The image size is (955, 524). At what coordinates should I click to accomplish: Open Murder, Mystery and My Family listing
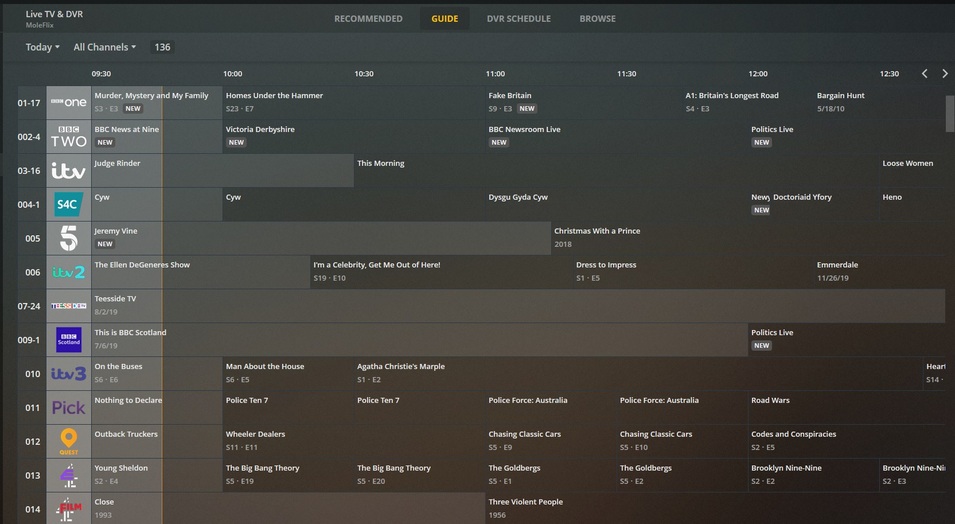click(157, 103)
